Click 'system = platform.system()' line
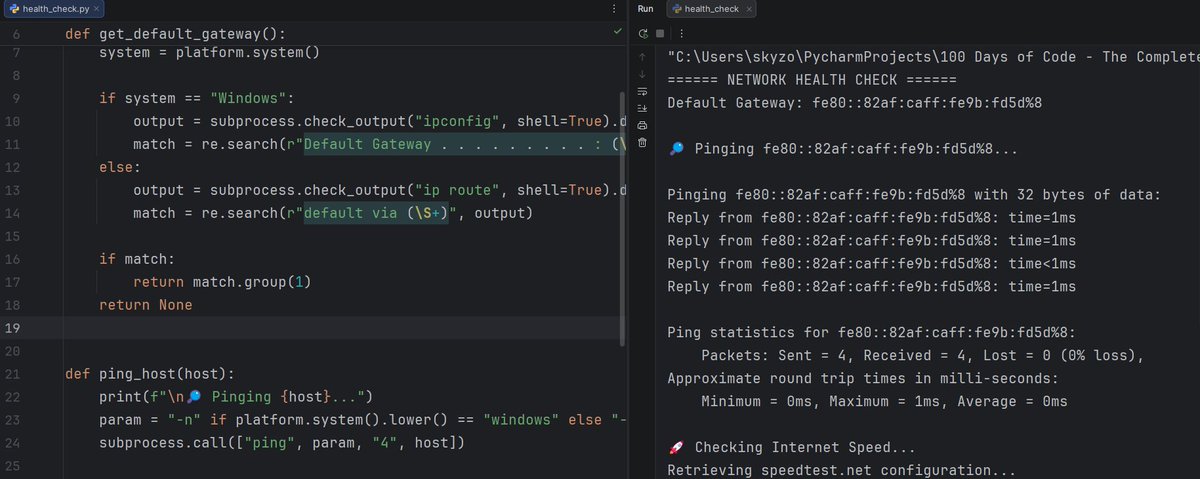This screenshot has width=1200, height=479. coord(209,52)
